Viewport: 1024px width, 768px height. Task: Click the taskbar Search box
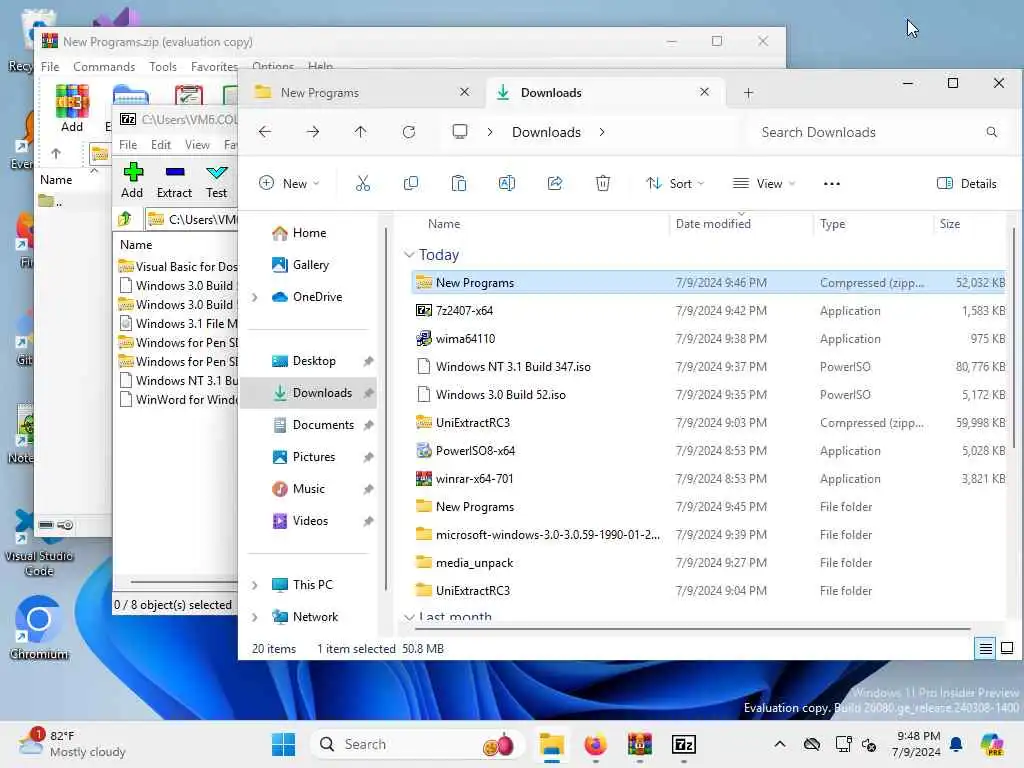[x=417, y=744]
